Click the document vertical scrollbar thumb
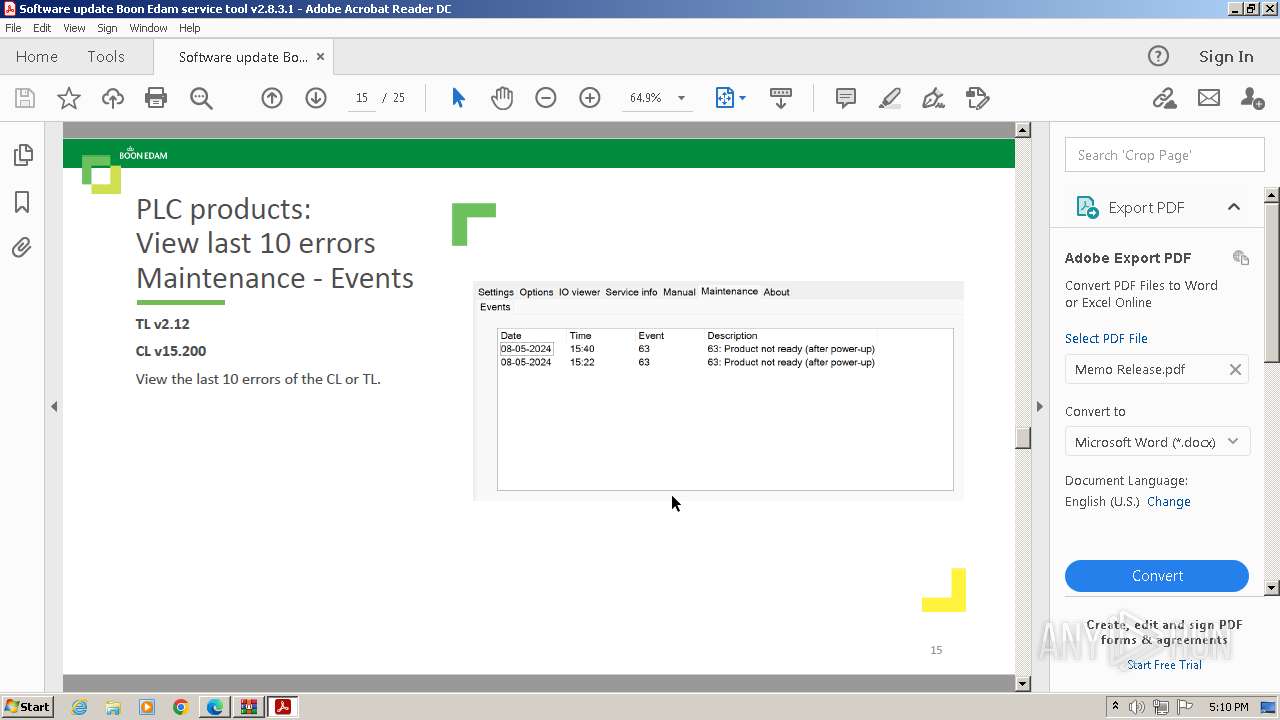 click(1022, 438)
